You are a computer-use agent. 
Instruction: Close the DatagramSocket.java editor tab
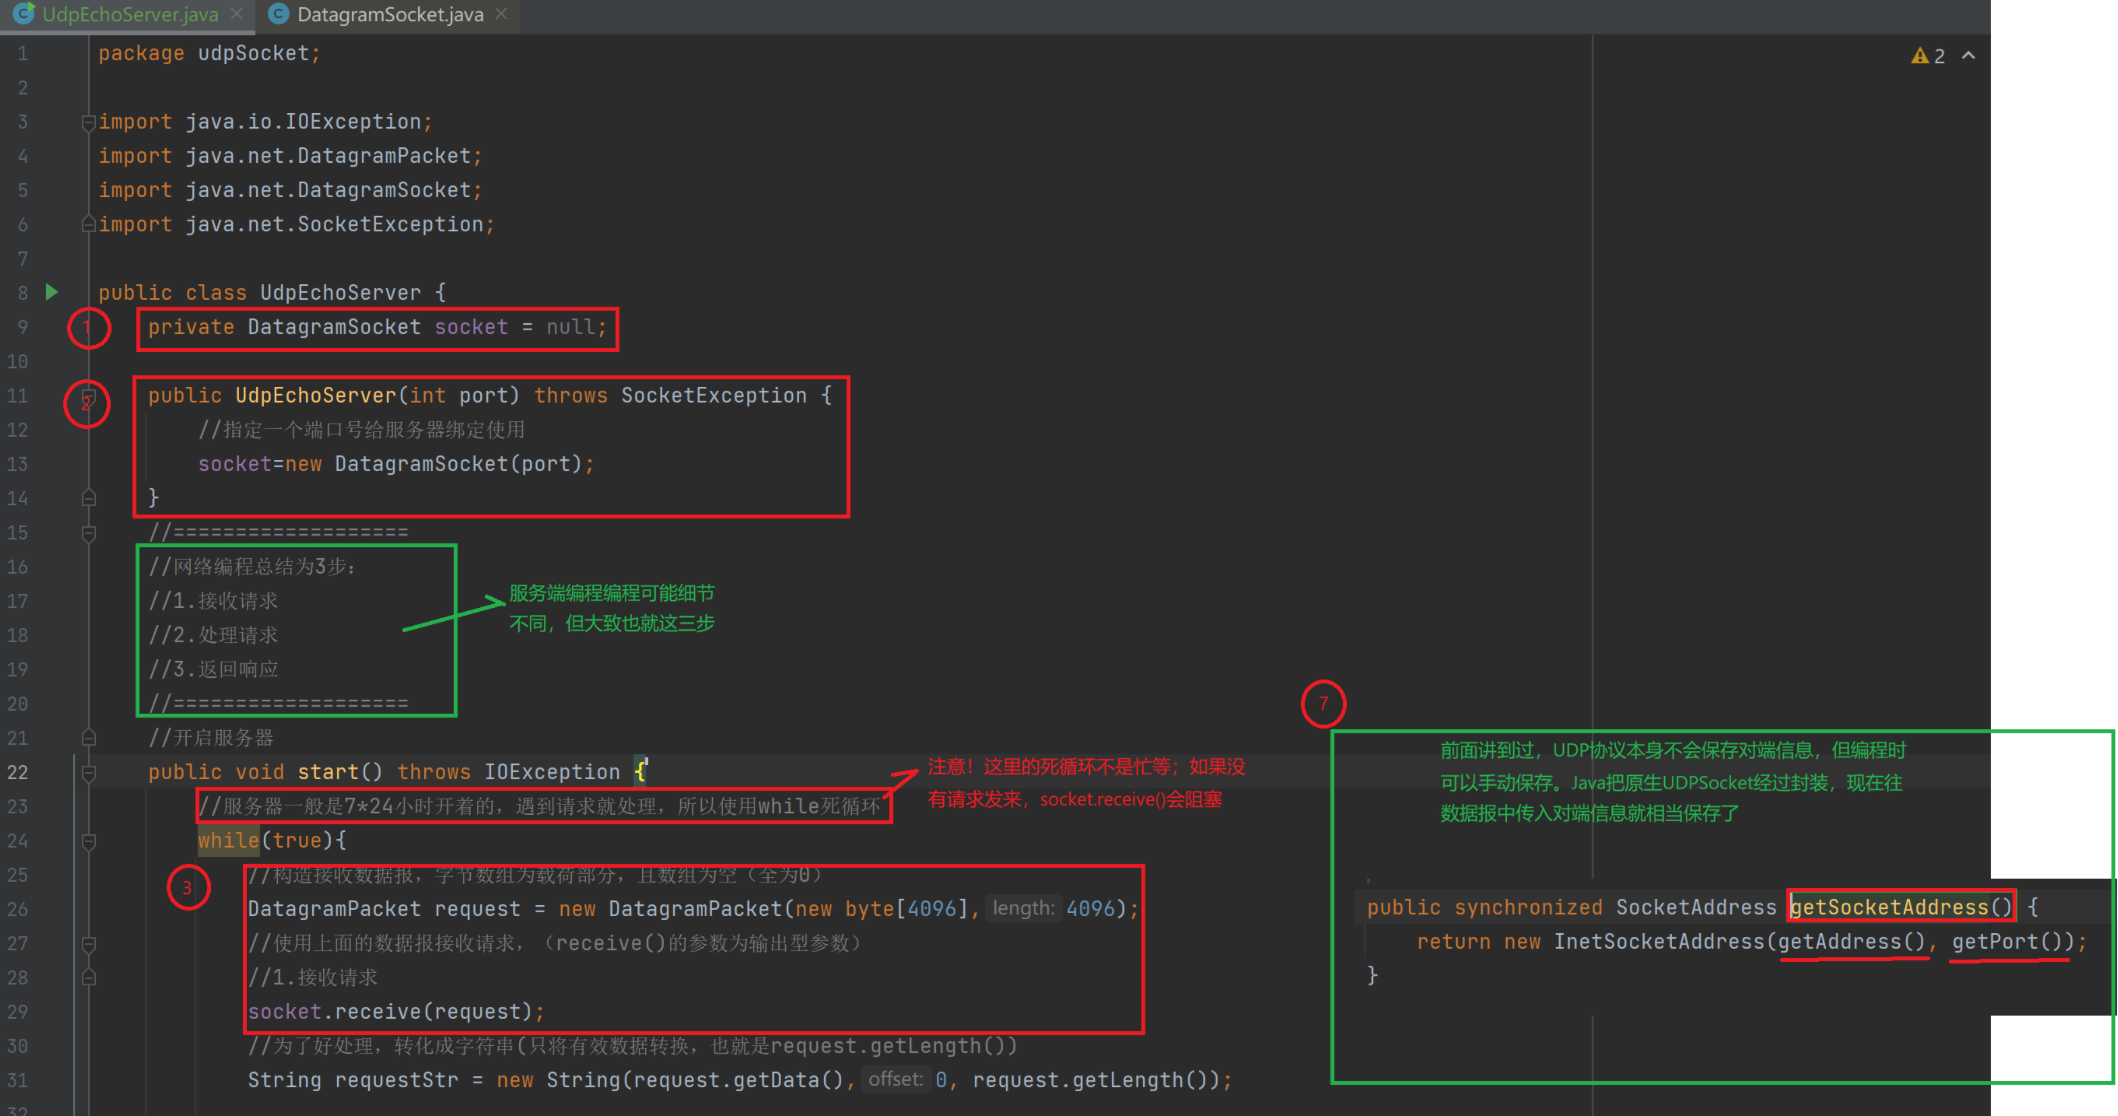click(x=502, y=14)
